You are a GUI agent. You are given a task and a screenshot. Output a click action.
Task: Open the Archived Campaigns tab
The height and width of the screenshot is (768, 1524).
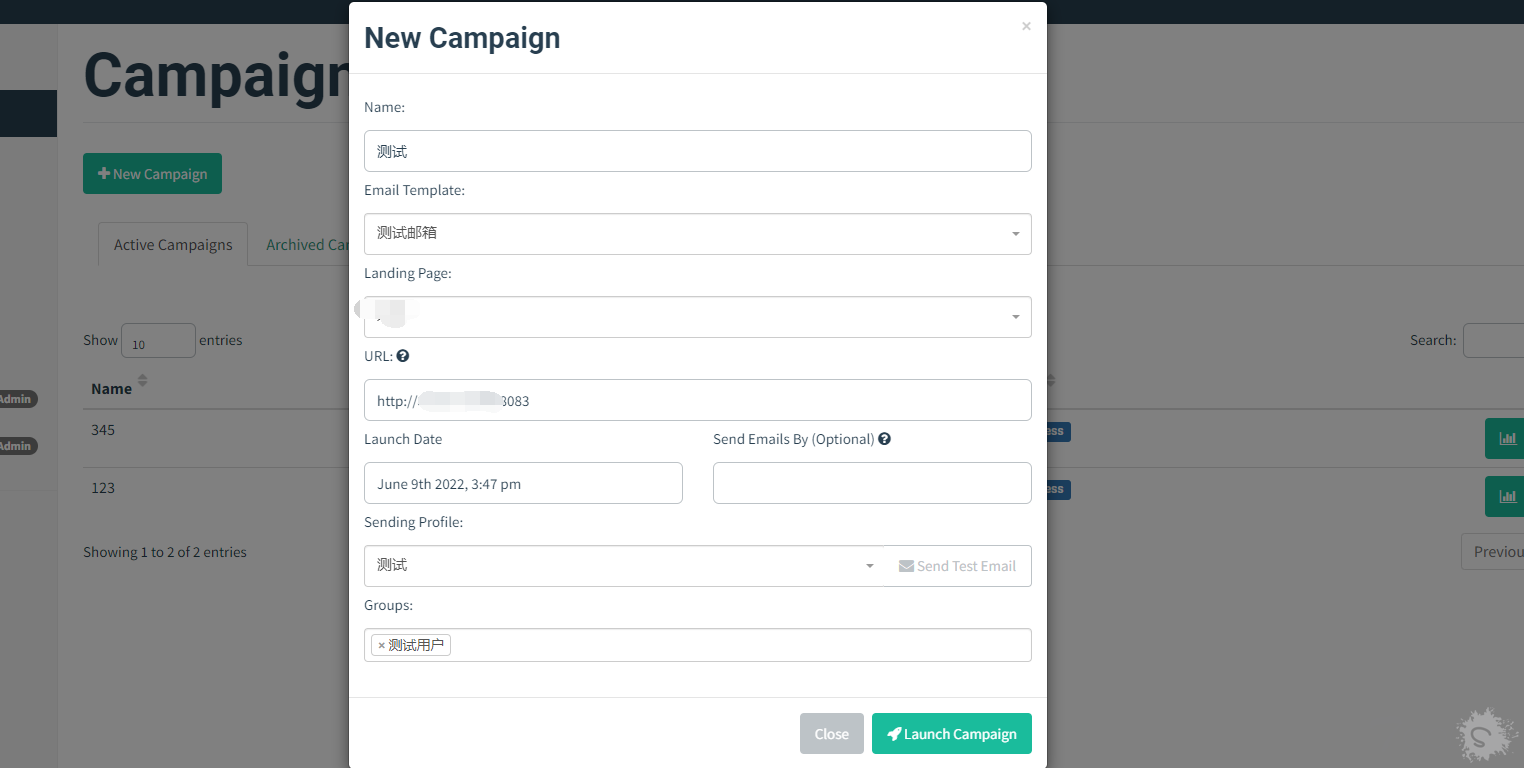point(306,245)
